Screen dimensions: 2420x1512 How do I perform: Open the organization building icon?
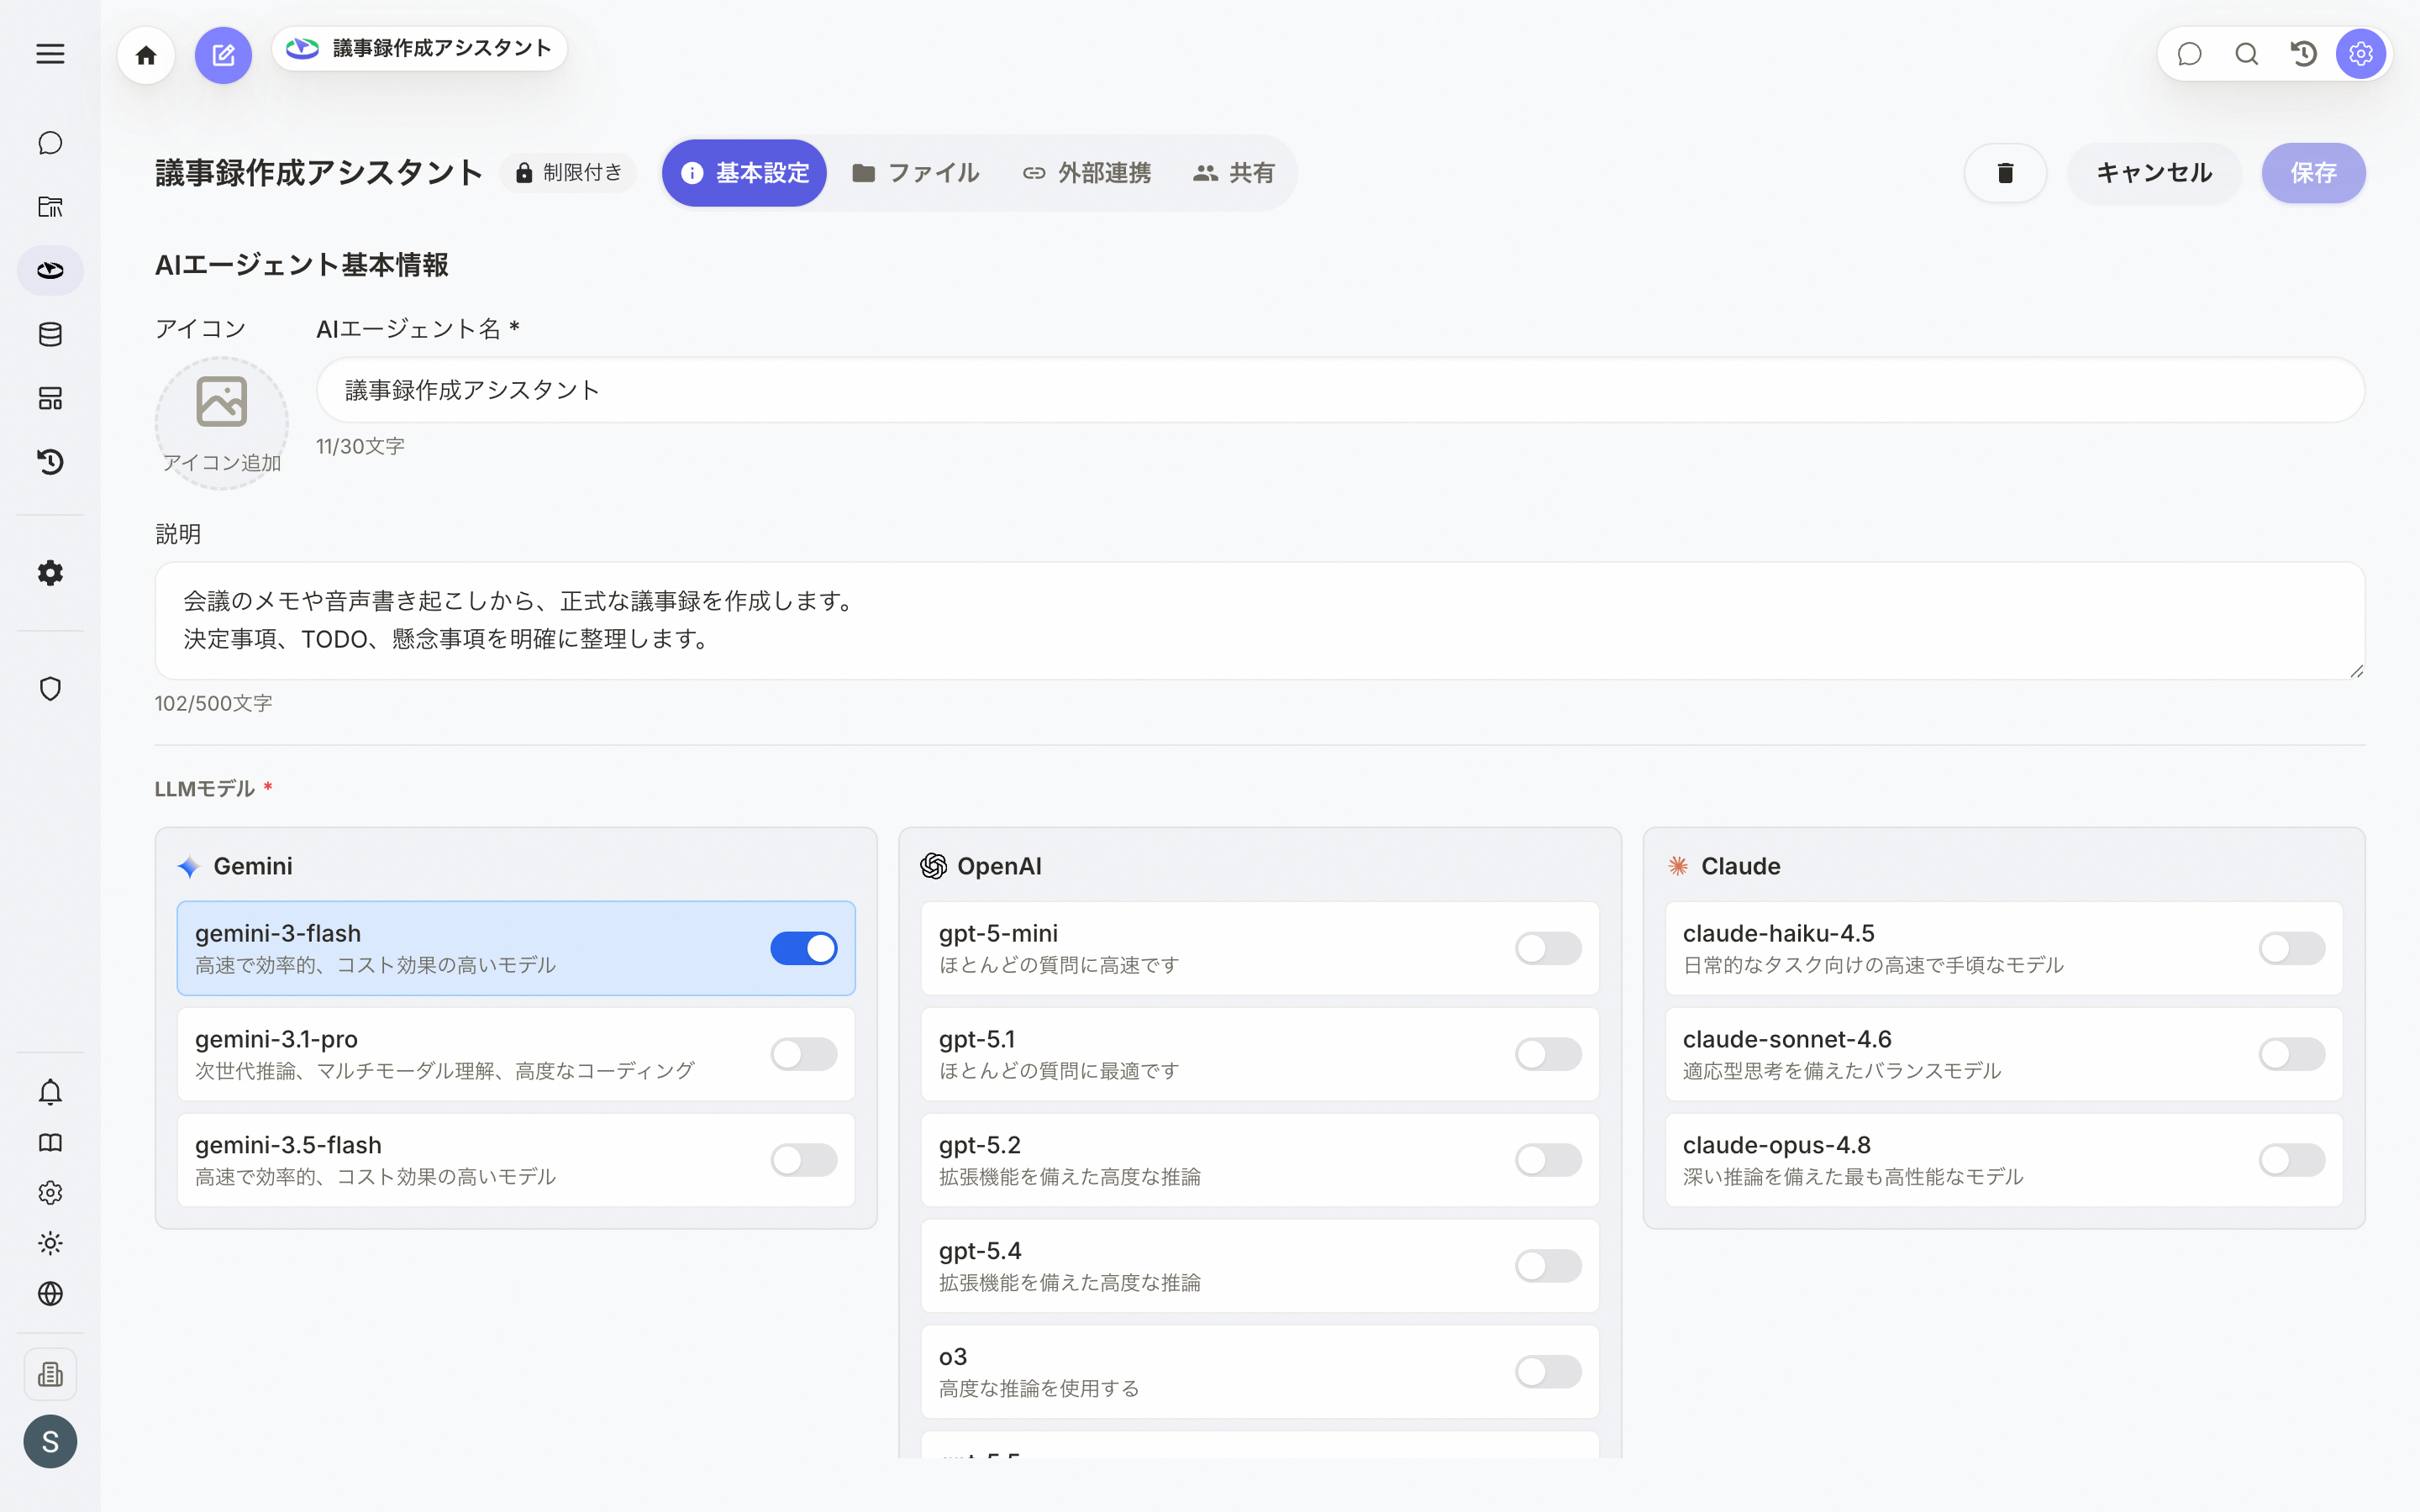[x=50, y=1374]
